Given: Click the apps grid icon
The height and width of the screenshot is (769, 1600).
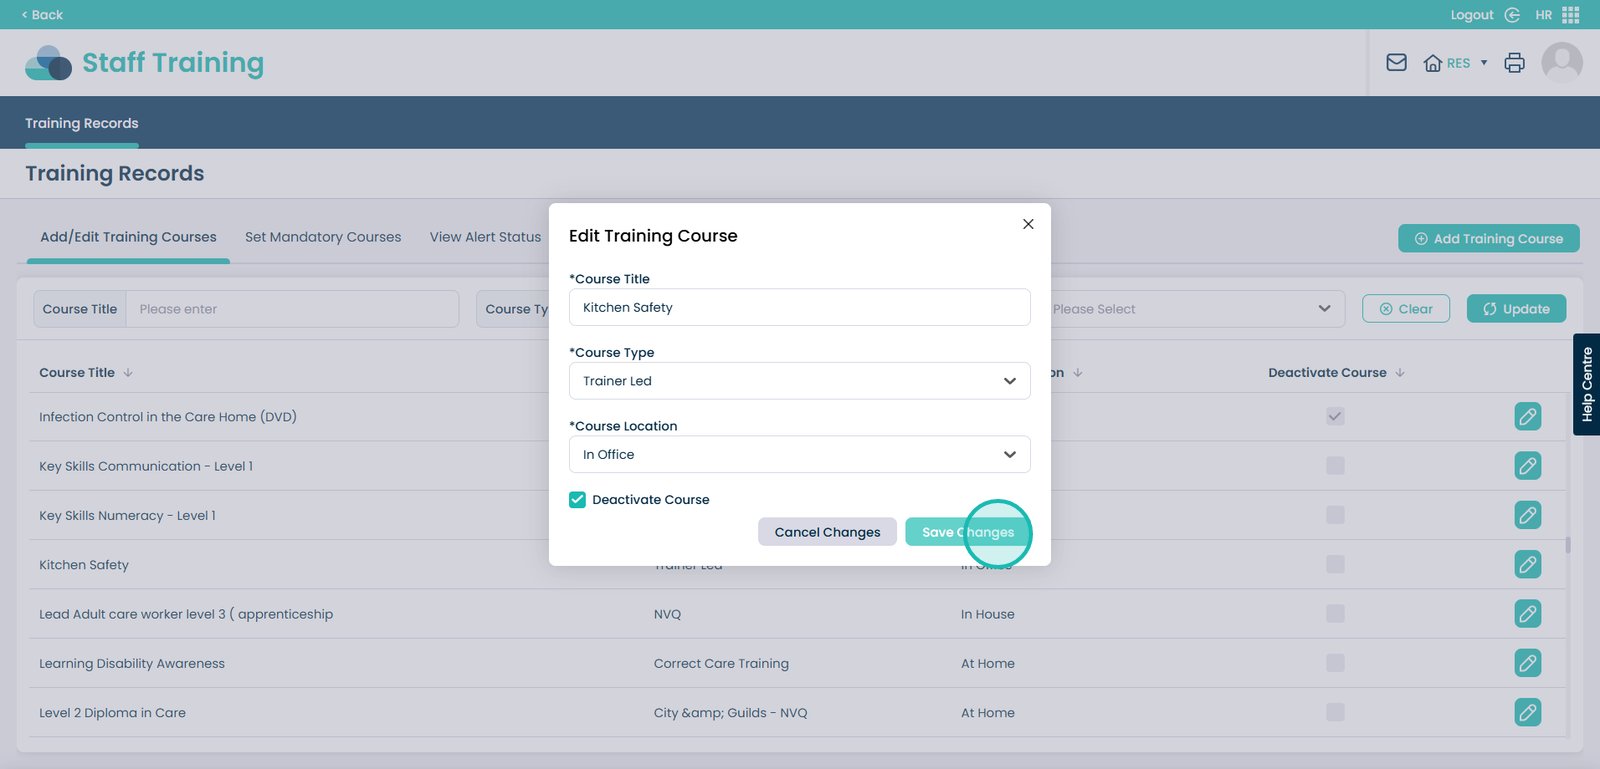Looking at the screenshot, I should click(1571, 15).
